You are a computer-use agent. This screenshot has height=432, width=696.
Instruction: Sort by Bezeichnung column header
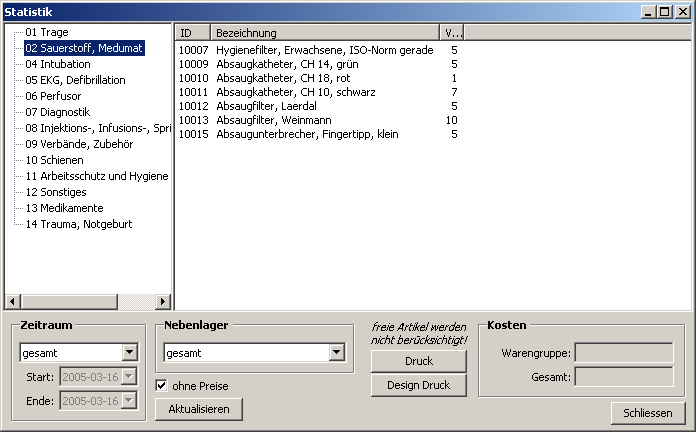coord(325,33)
